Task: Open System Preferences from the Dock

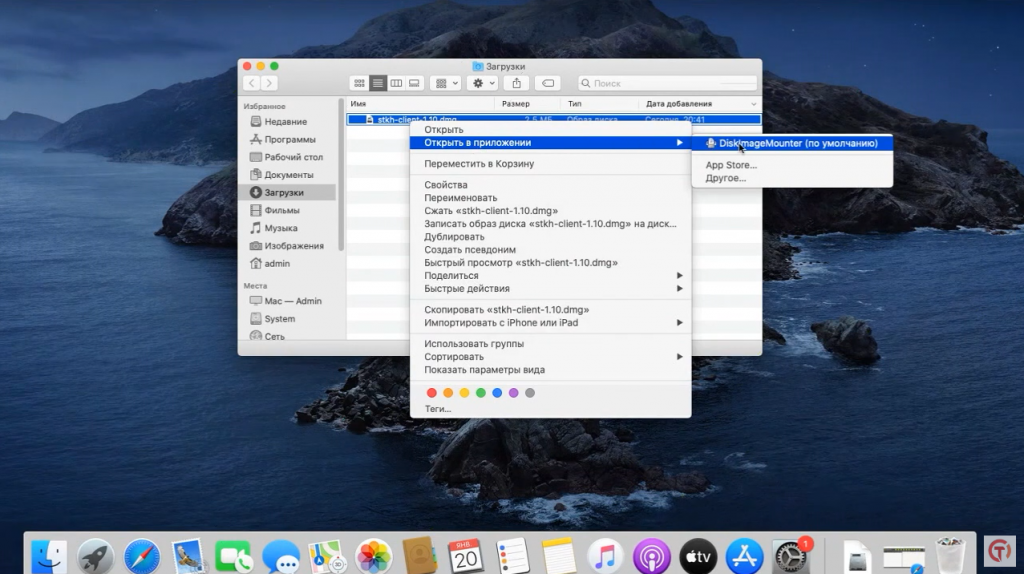Action: (791, 556)
